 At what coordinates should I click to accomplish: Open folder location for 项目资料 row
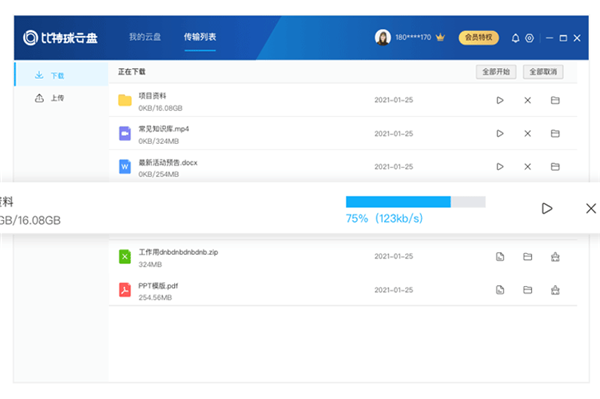tap(555, 100)
